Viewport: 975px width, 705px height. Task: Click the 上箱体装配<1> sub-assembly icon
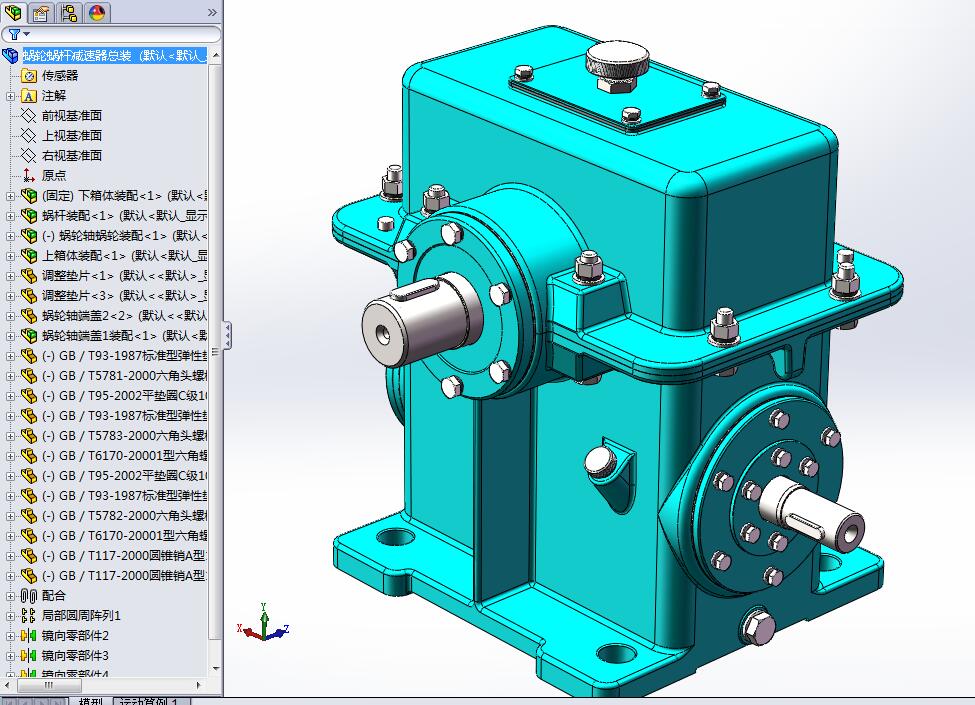tap(29, 256)
